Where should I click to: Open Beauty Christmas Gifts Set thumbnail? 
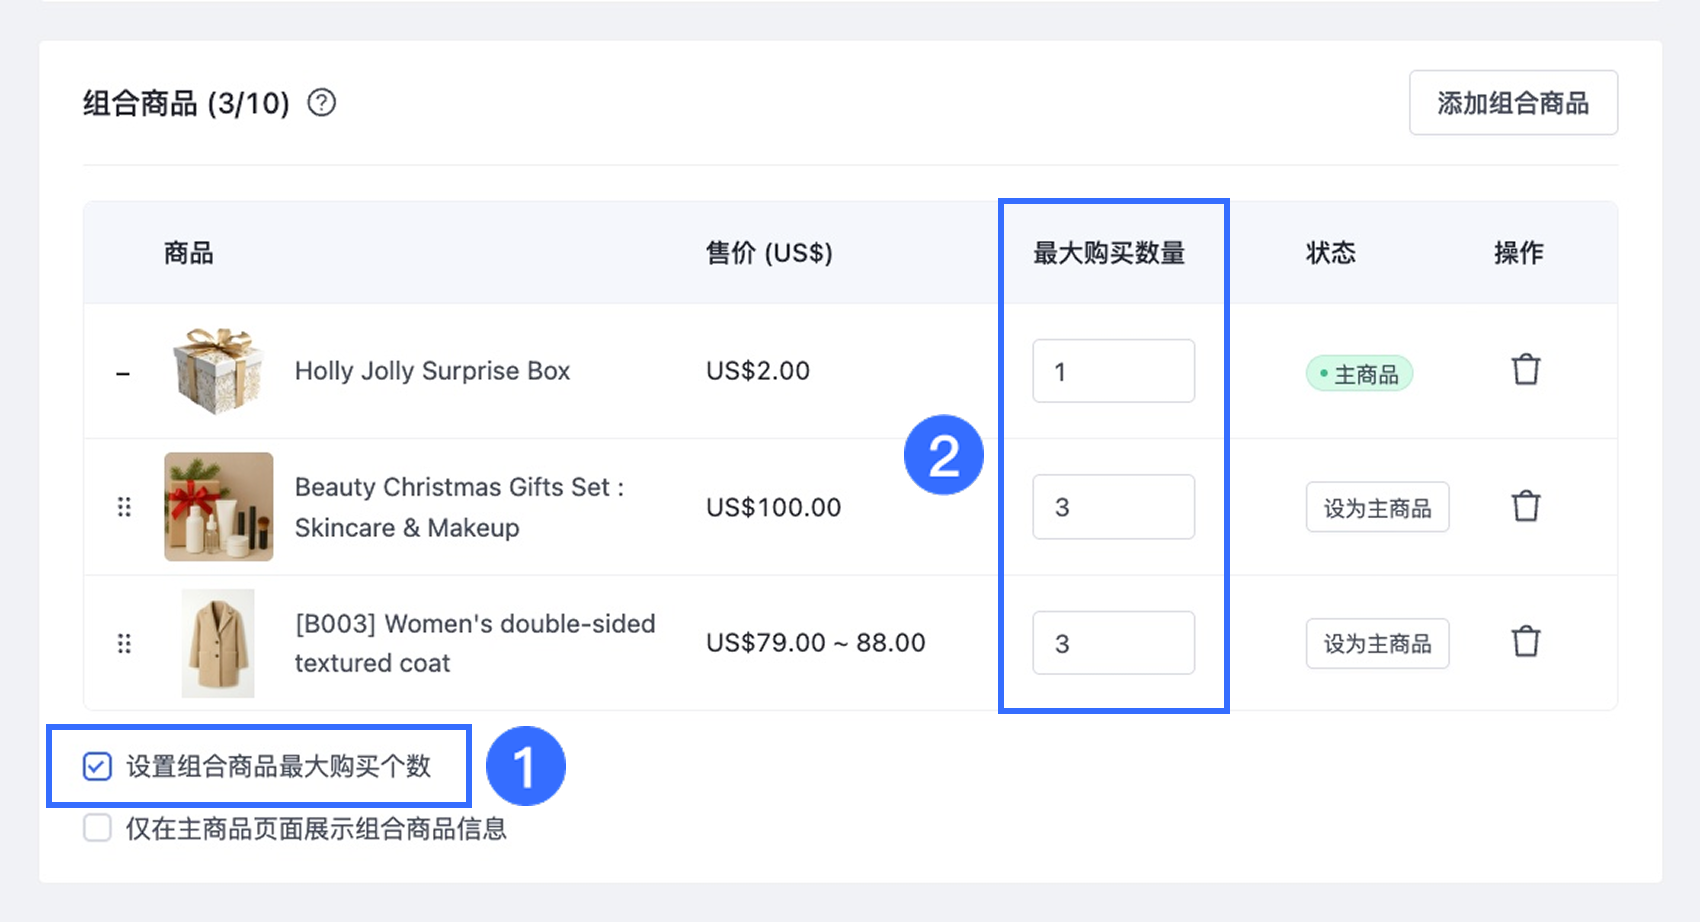click(x=218, y=507)
